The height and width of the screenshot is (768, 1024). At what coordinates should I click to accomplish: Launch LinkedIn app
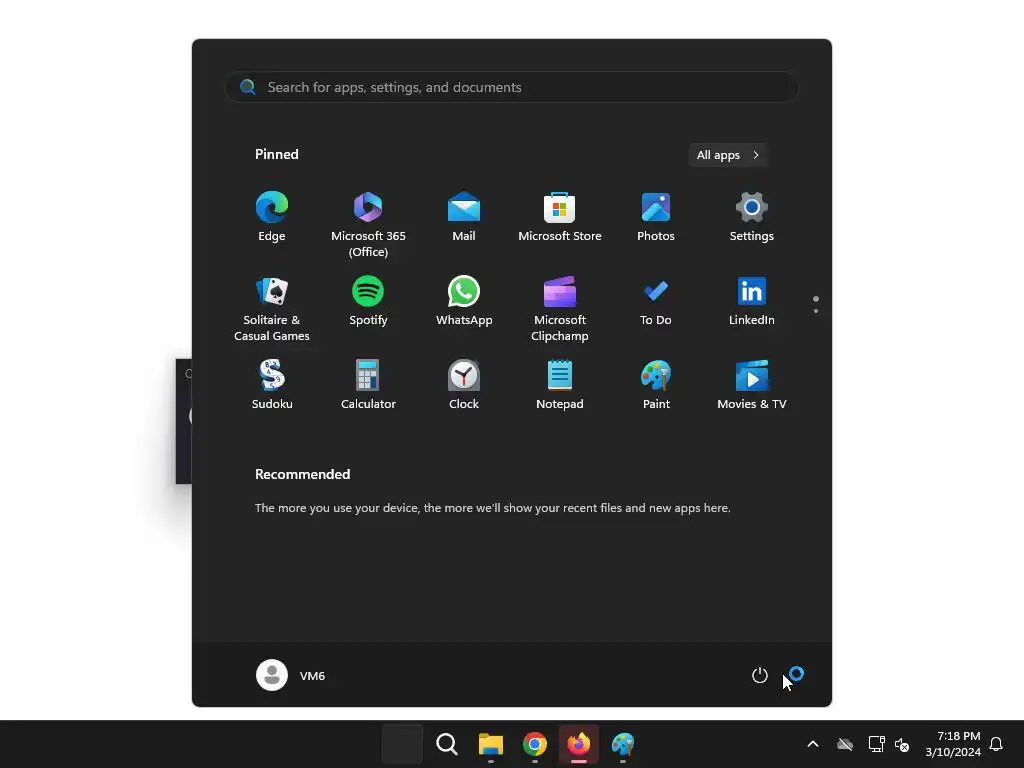pos(752,302)
